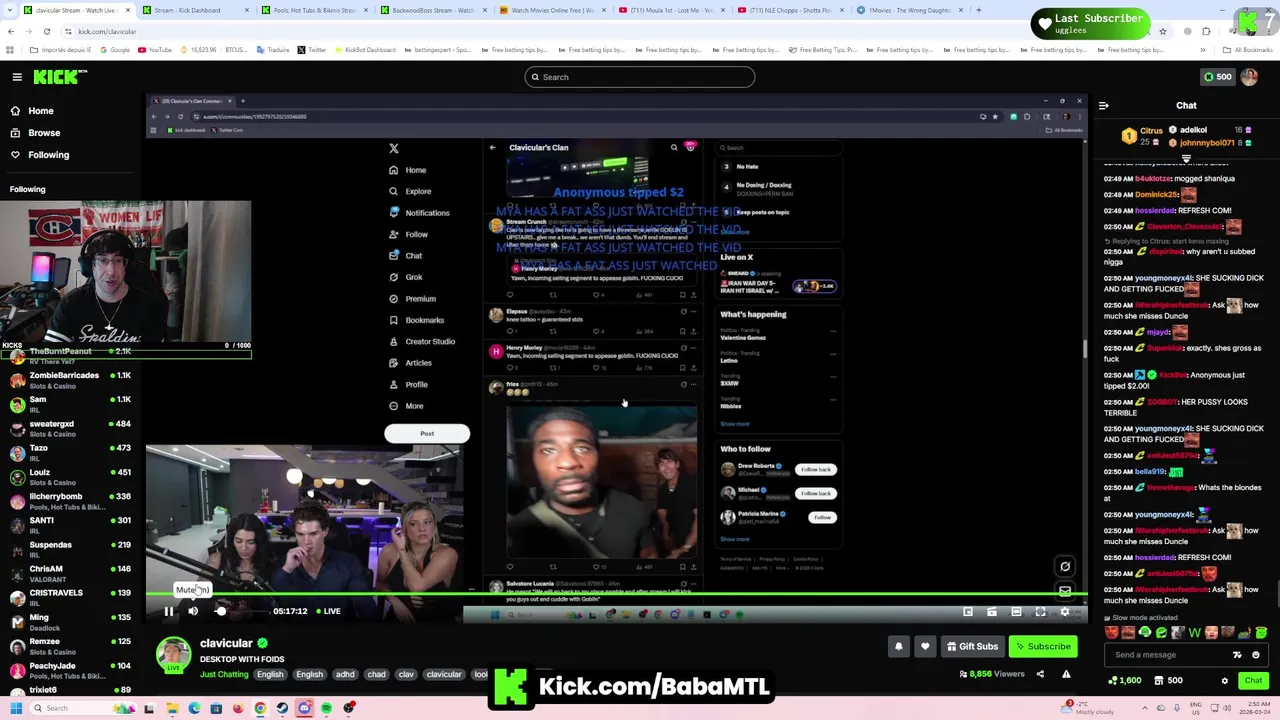The height and width of the screenshot is (720, 1280).
Task: Subscribe to clavicular's channel
Action: tap(1043, 647)
